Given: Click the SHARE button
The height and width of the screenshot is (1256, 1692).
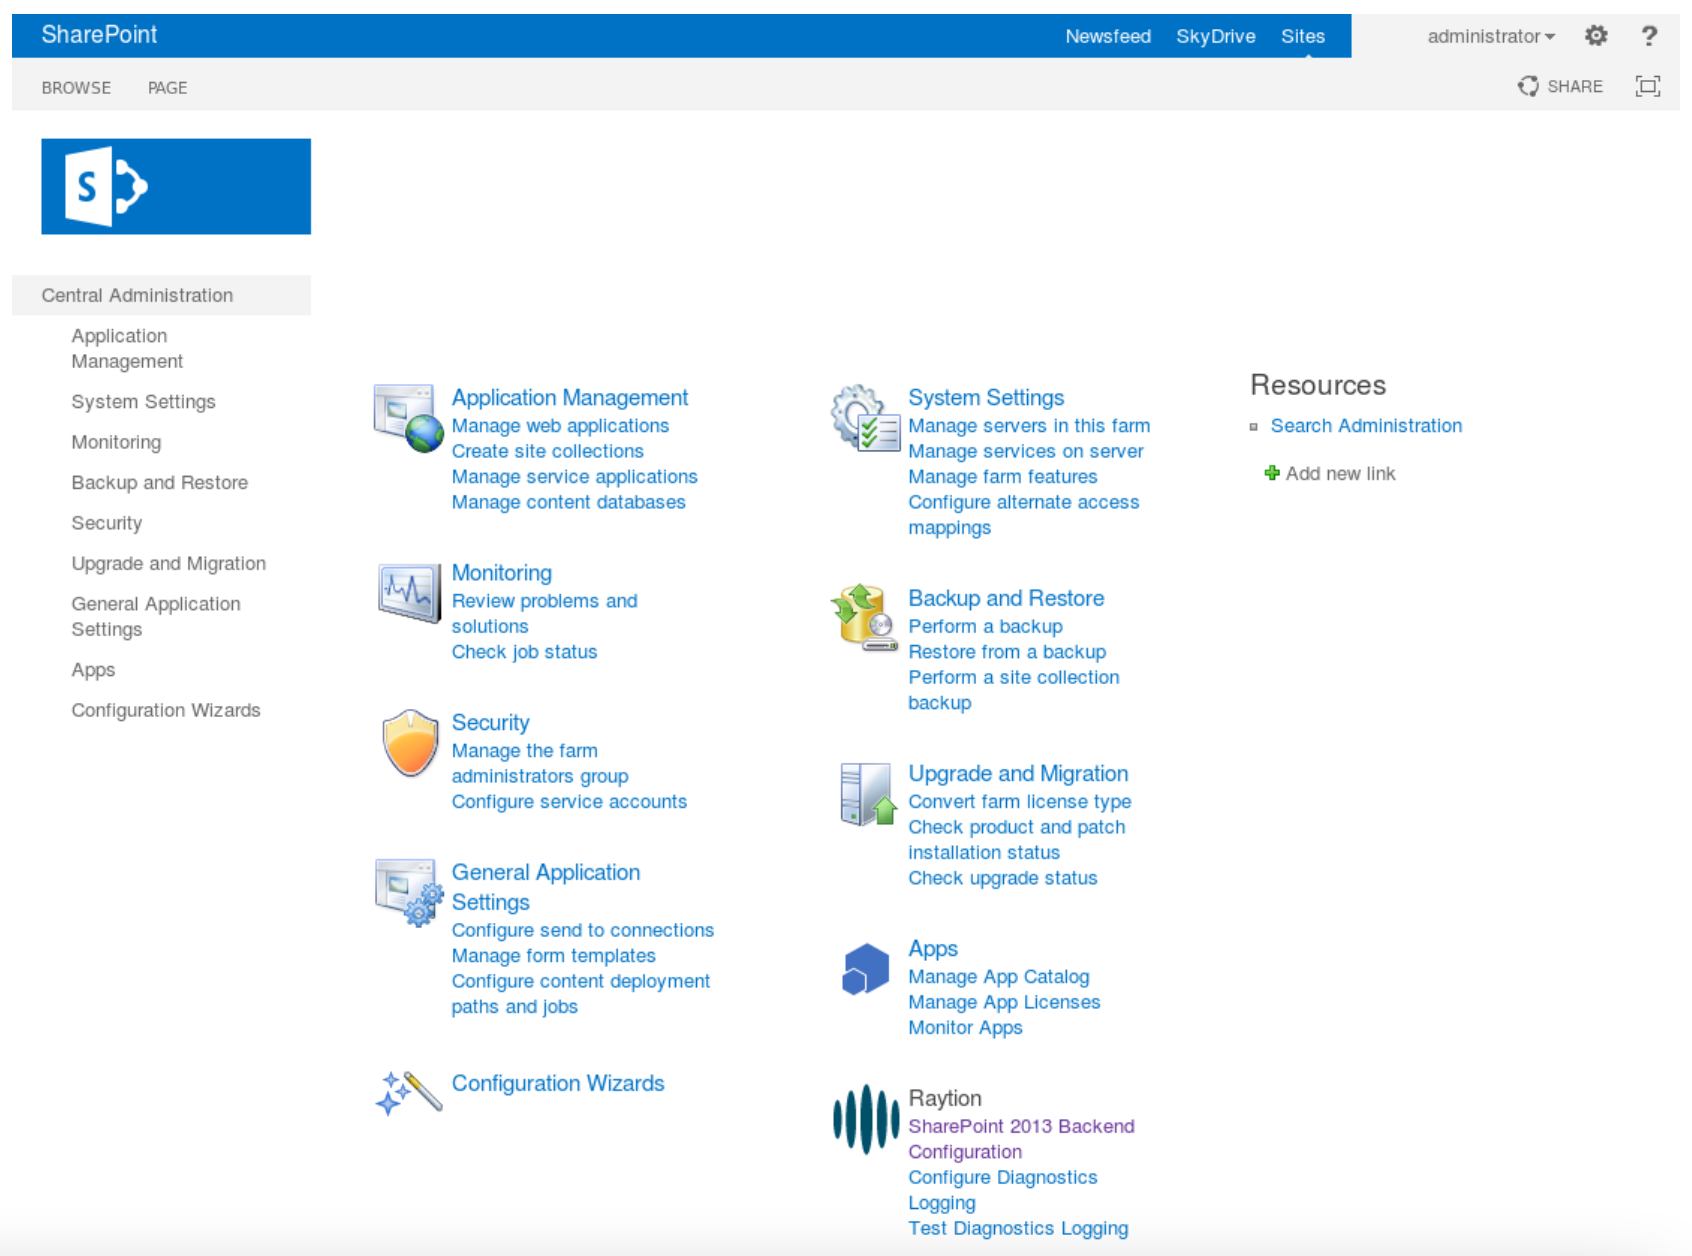Looking at the screenshot, I should click(x=1560, y=86).
